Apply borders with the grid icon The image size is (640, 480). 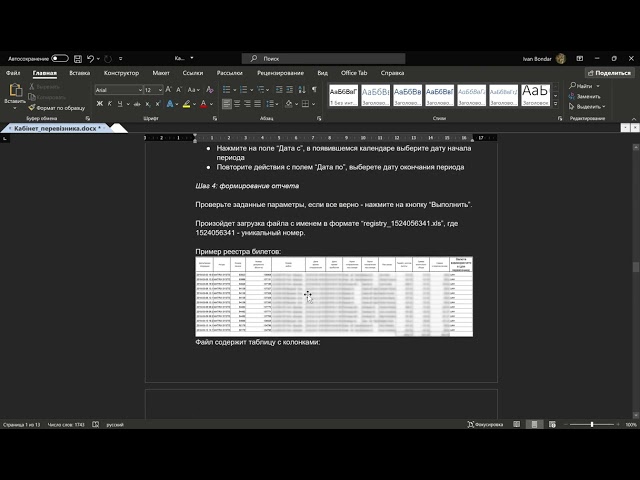tap(305, 104)
